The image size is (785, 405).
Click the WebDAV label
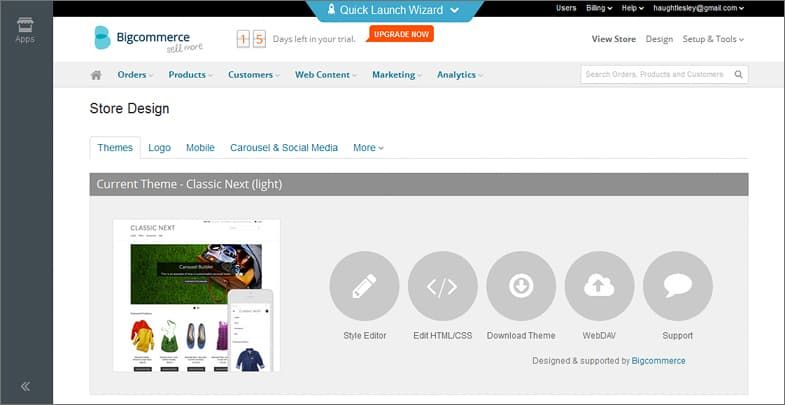[599, 335]
